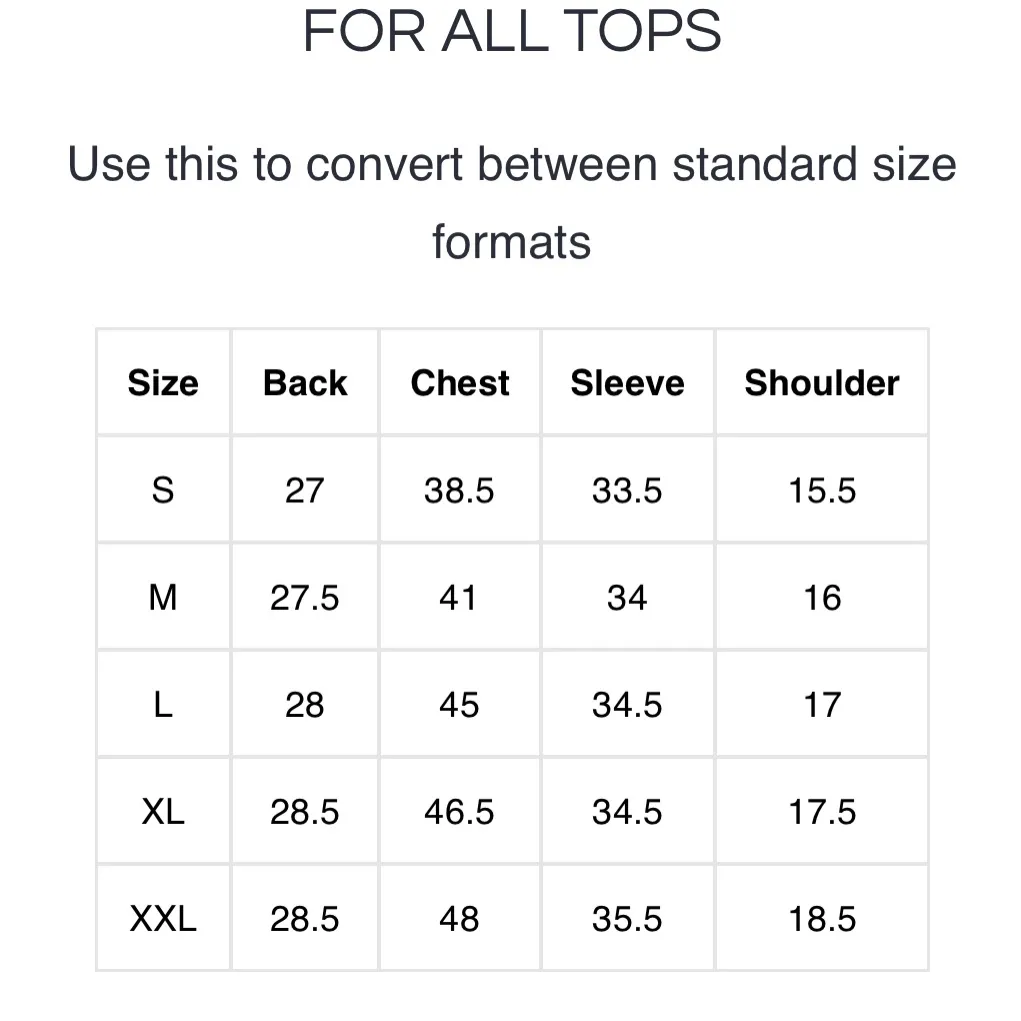Select the Shoulder column header
The height and width of the screenshot is (1021, 1021).
coord(821,383)
